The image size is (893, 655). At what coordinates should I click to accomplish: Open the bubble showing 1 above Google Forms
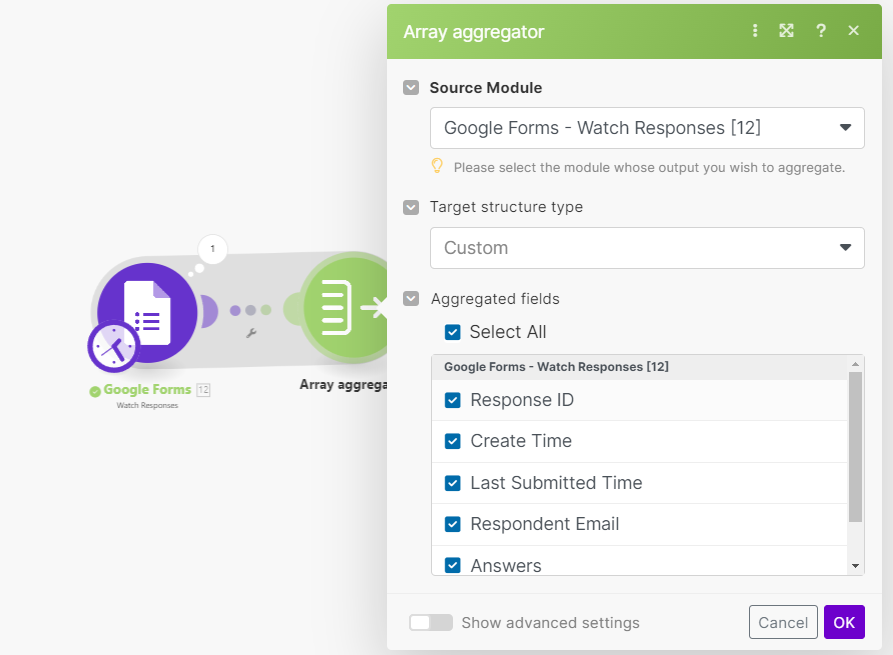click(x=212, y=249)
